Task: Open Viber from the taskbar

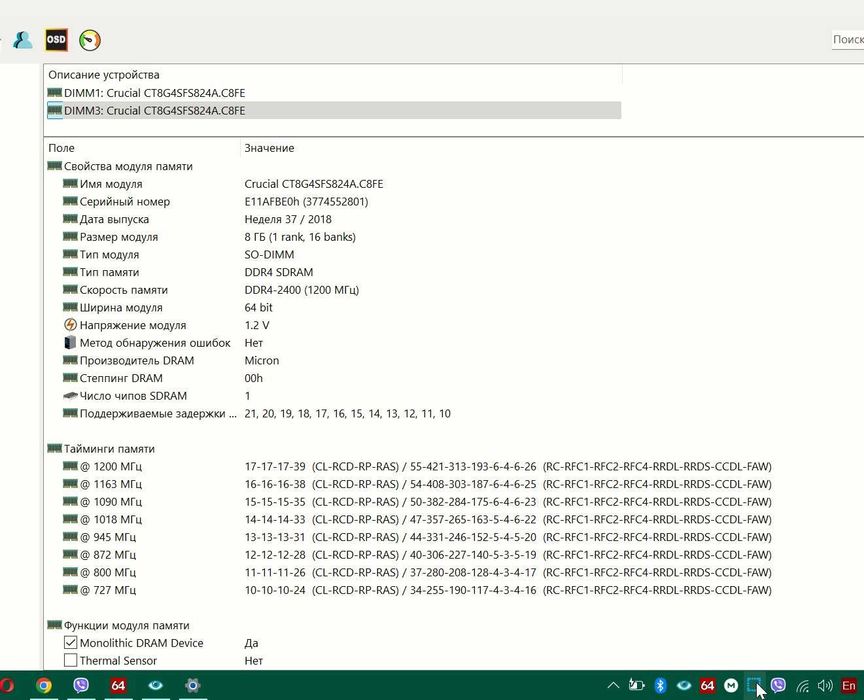Action: pyautogui.click(x=81, y=685)
